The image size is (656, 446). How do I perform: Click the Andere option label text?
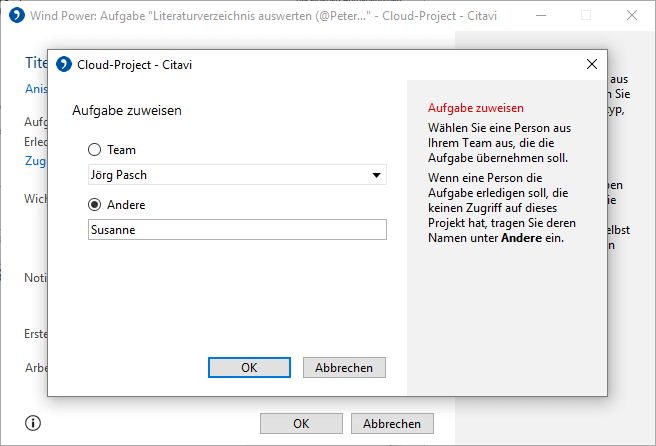(x=126, y=205)
